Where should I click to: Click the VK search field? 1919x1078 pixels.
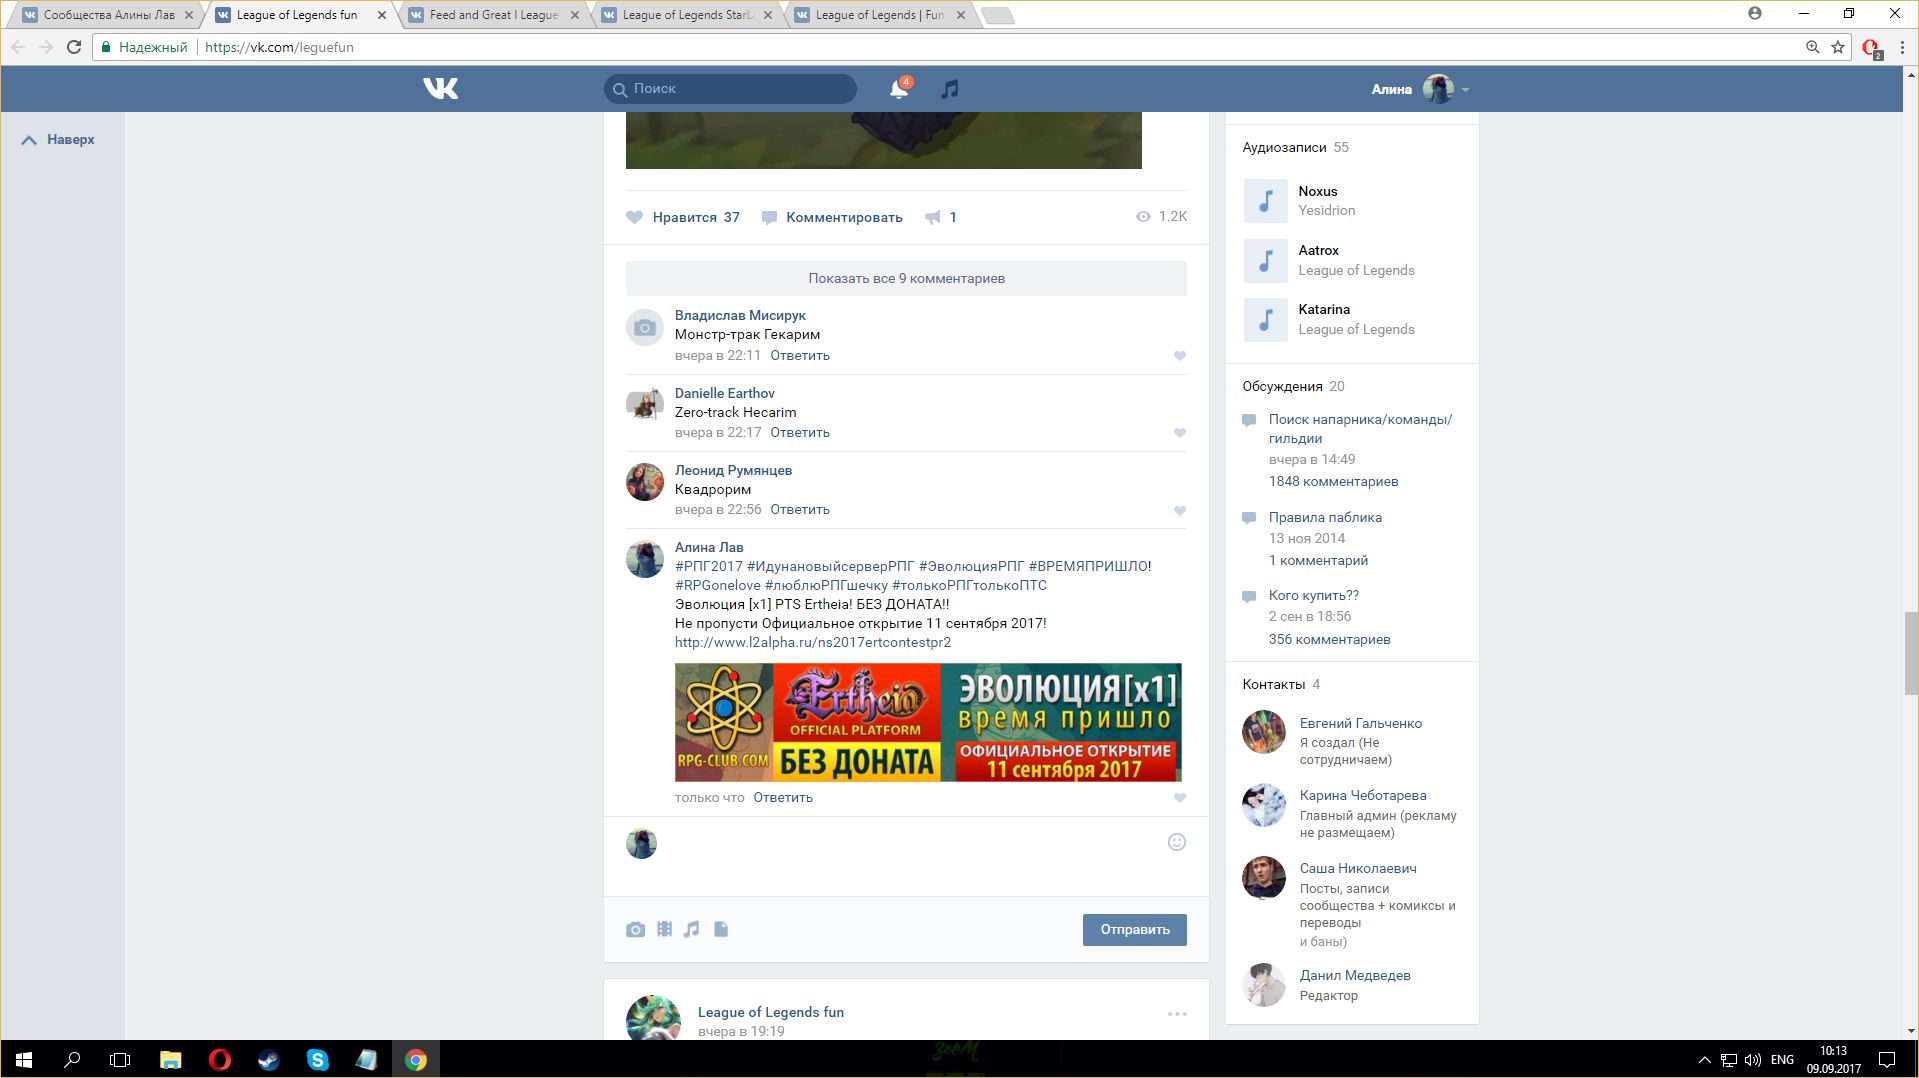coord(730,89)
